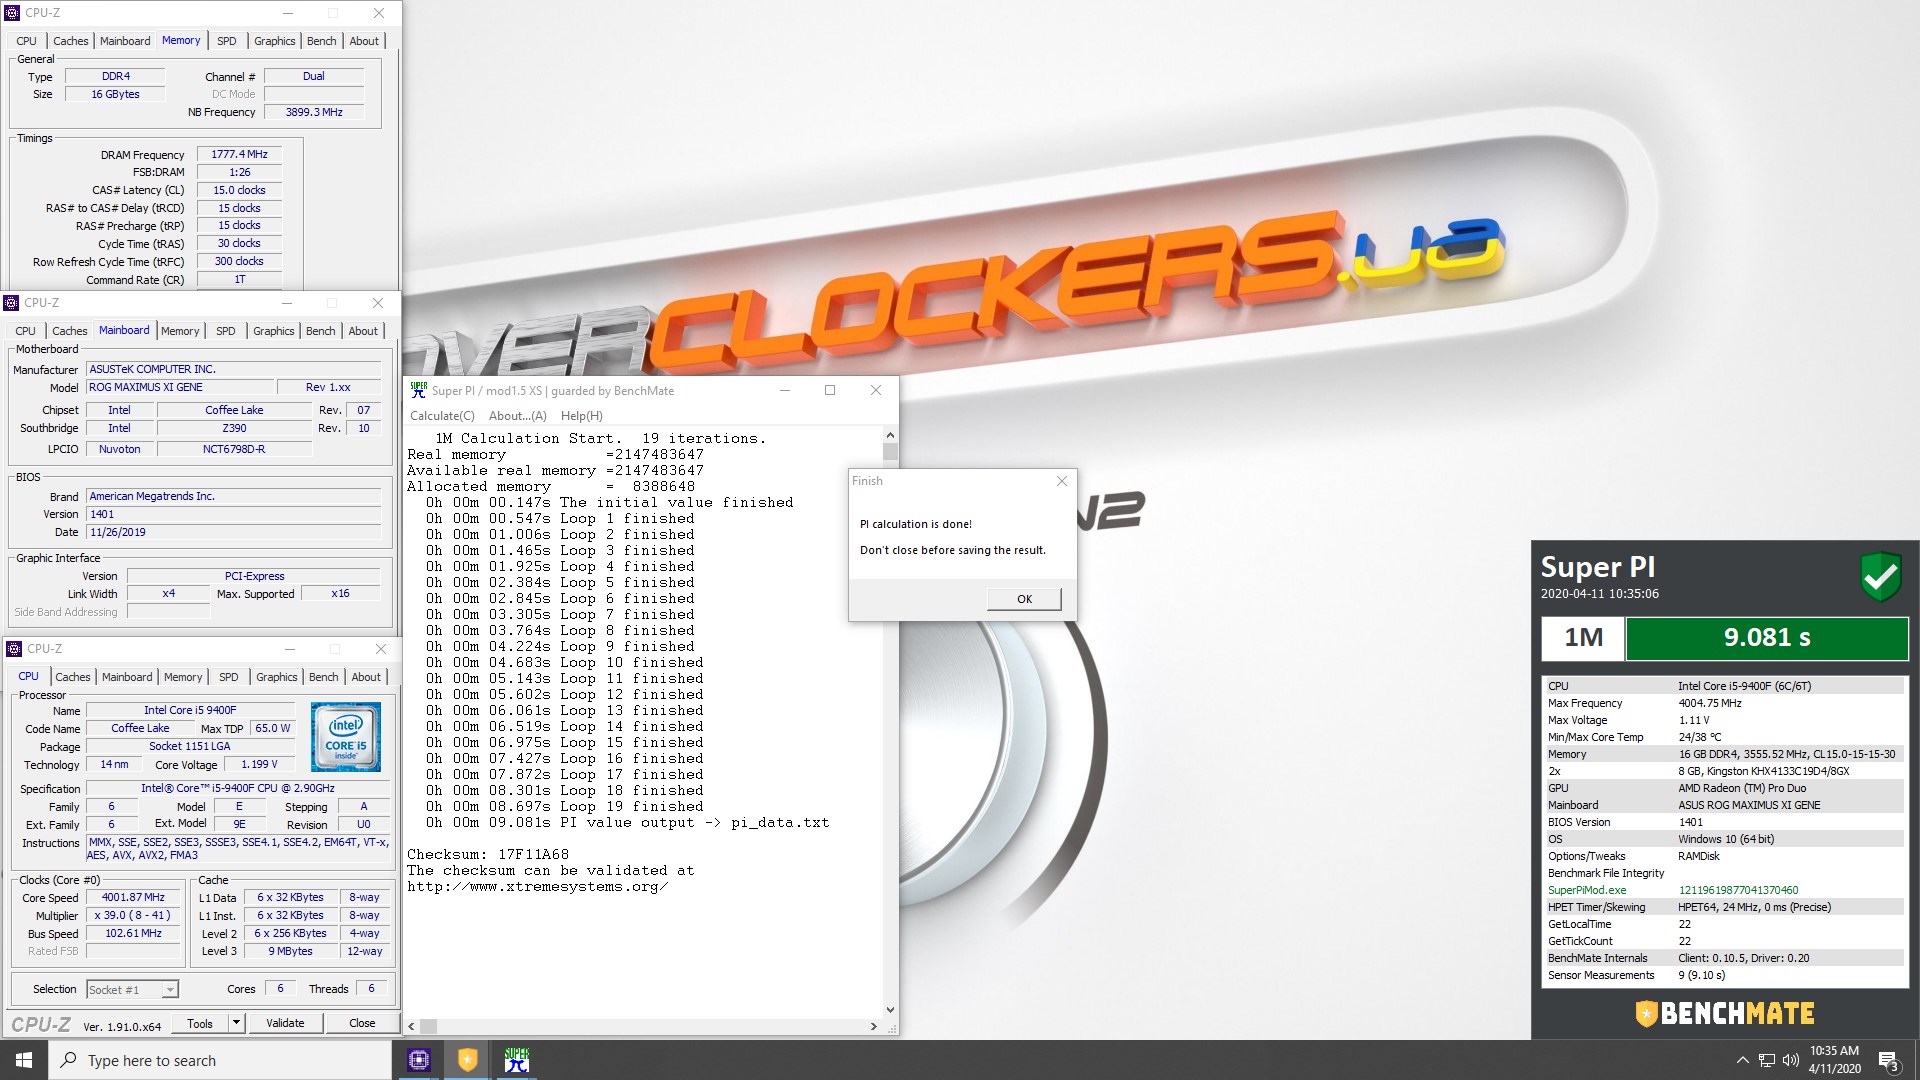The width and height of the screenshot is (1920, 1080).
Task: Click the checksum 17F11A68 line
Action: point(488,855)
